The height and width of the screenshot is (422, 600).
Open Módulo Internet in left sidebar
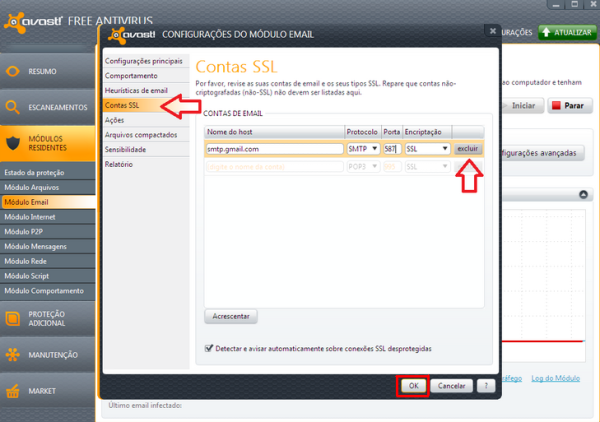[47, 217]
